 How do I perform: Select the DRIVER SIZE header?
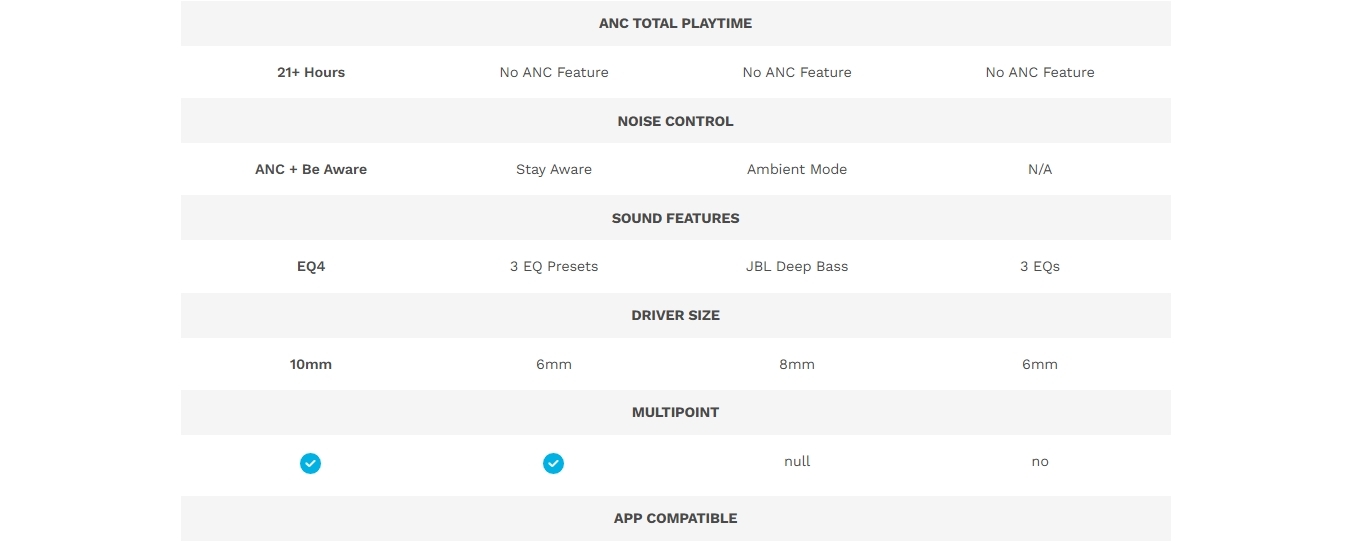tap(675, 315)
